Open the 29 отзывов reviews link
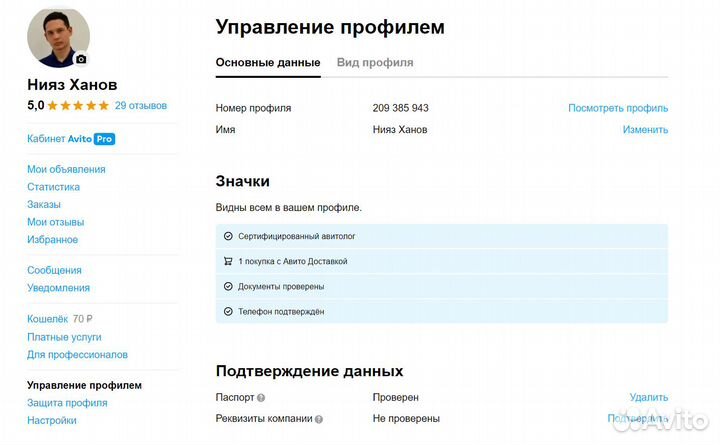The image size is (720, 445). pyautogui.click(x=141, y=106)
